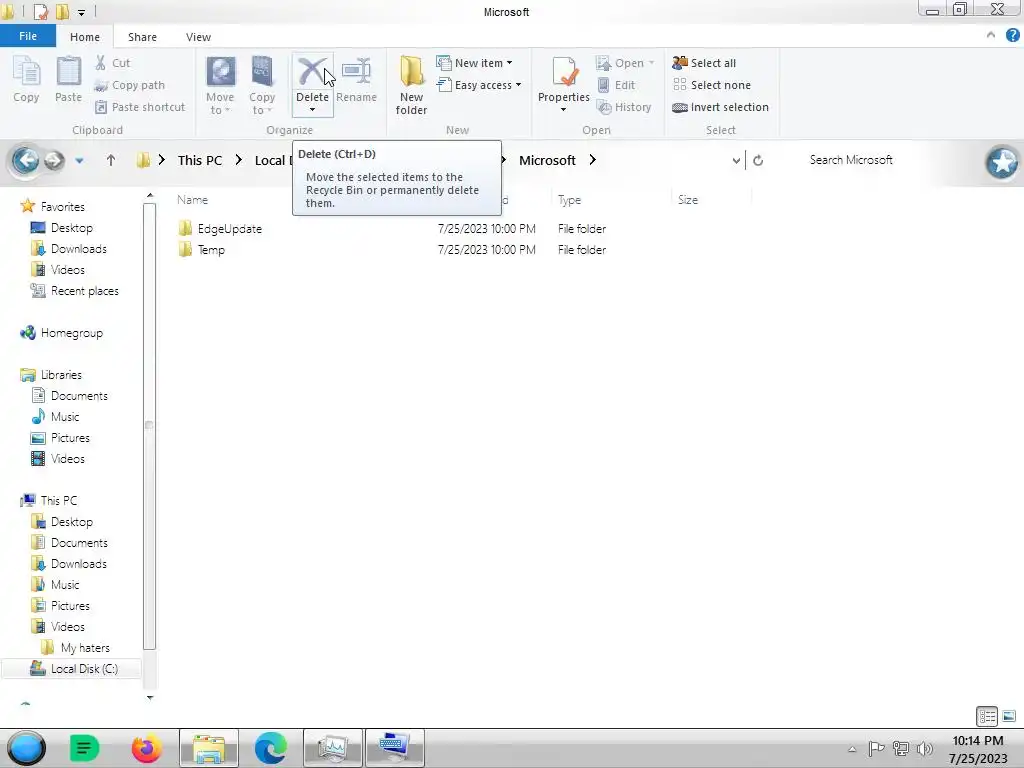
Task: Click Paste shortcut command
Action: [x=140, y=107]
